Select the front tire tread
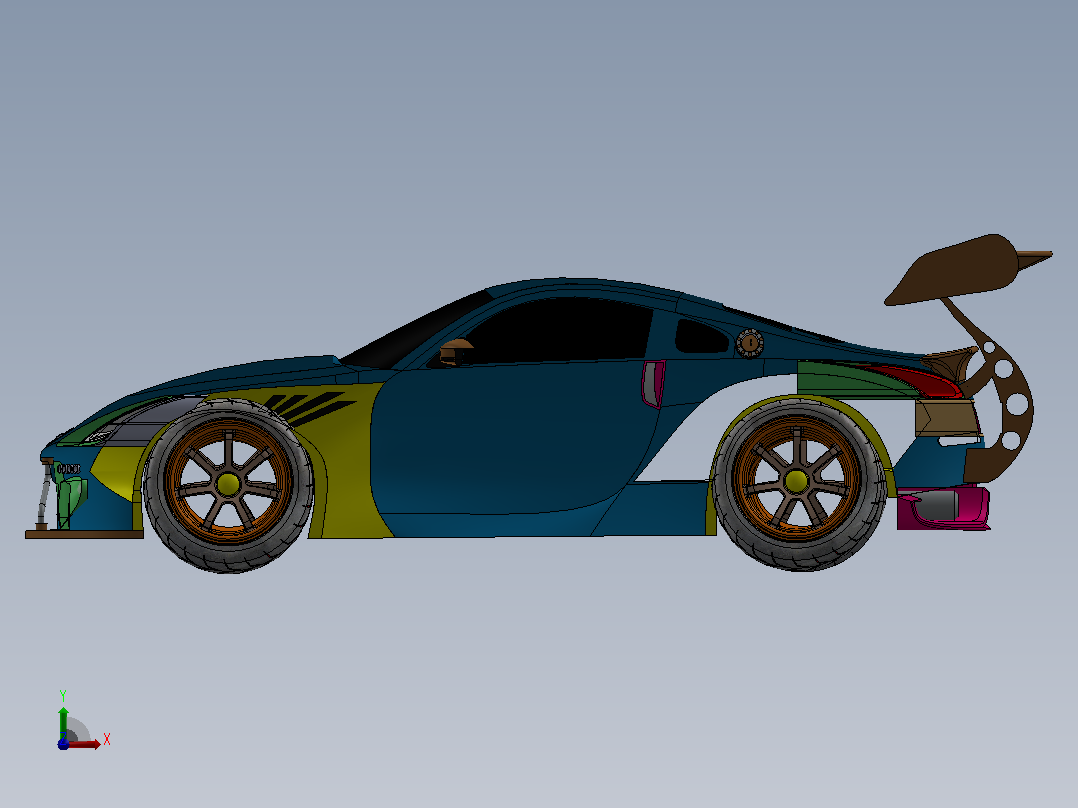Image resolution: width=1078 pixels, height=808 pixels. coord(228,558)
